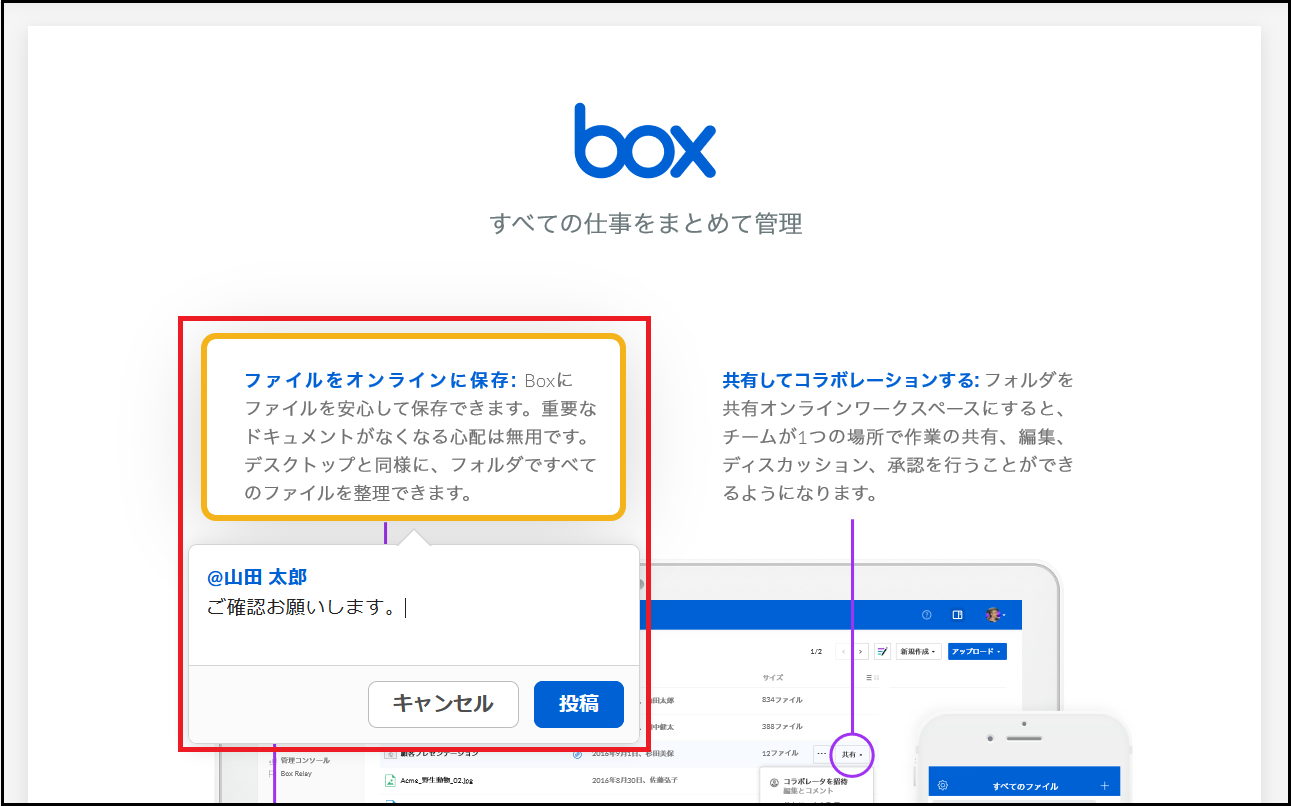Image resolution: width=1291 pixels, height=806 pixels.
Task: Go to the previous page arrow
Action: pyautogui.click(x=842, y=651)
